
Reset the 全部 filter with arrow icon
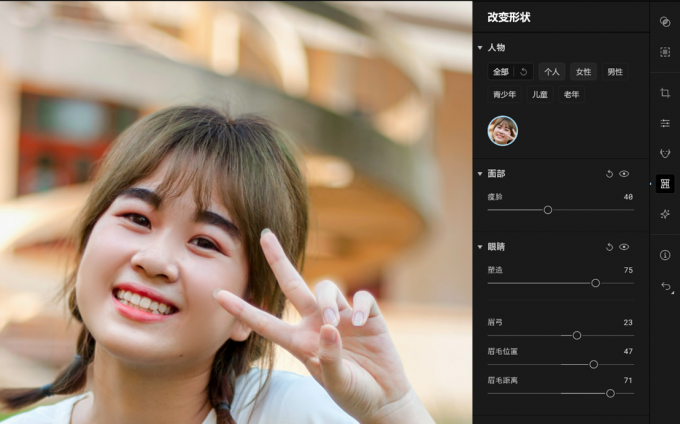[523, 72]
